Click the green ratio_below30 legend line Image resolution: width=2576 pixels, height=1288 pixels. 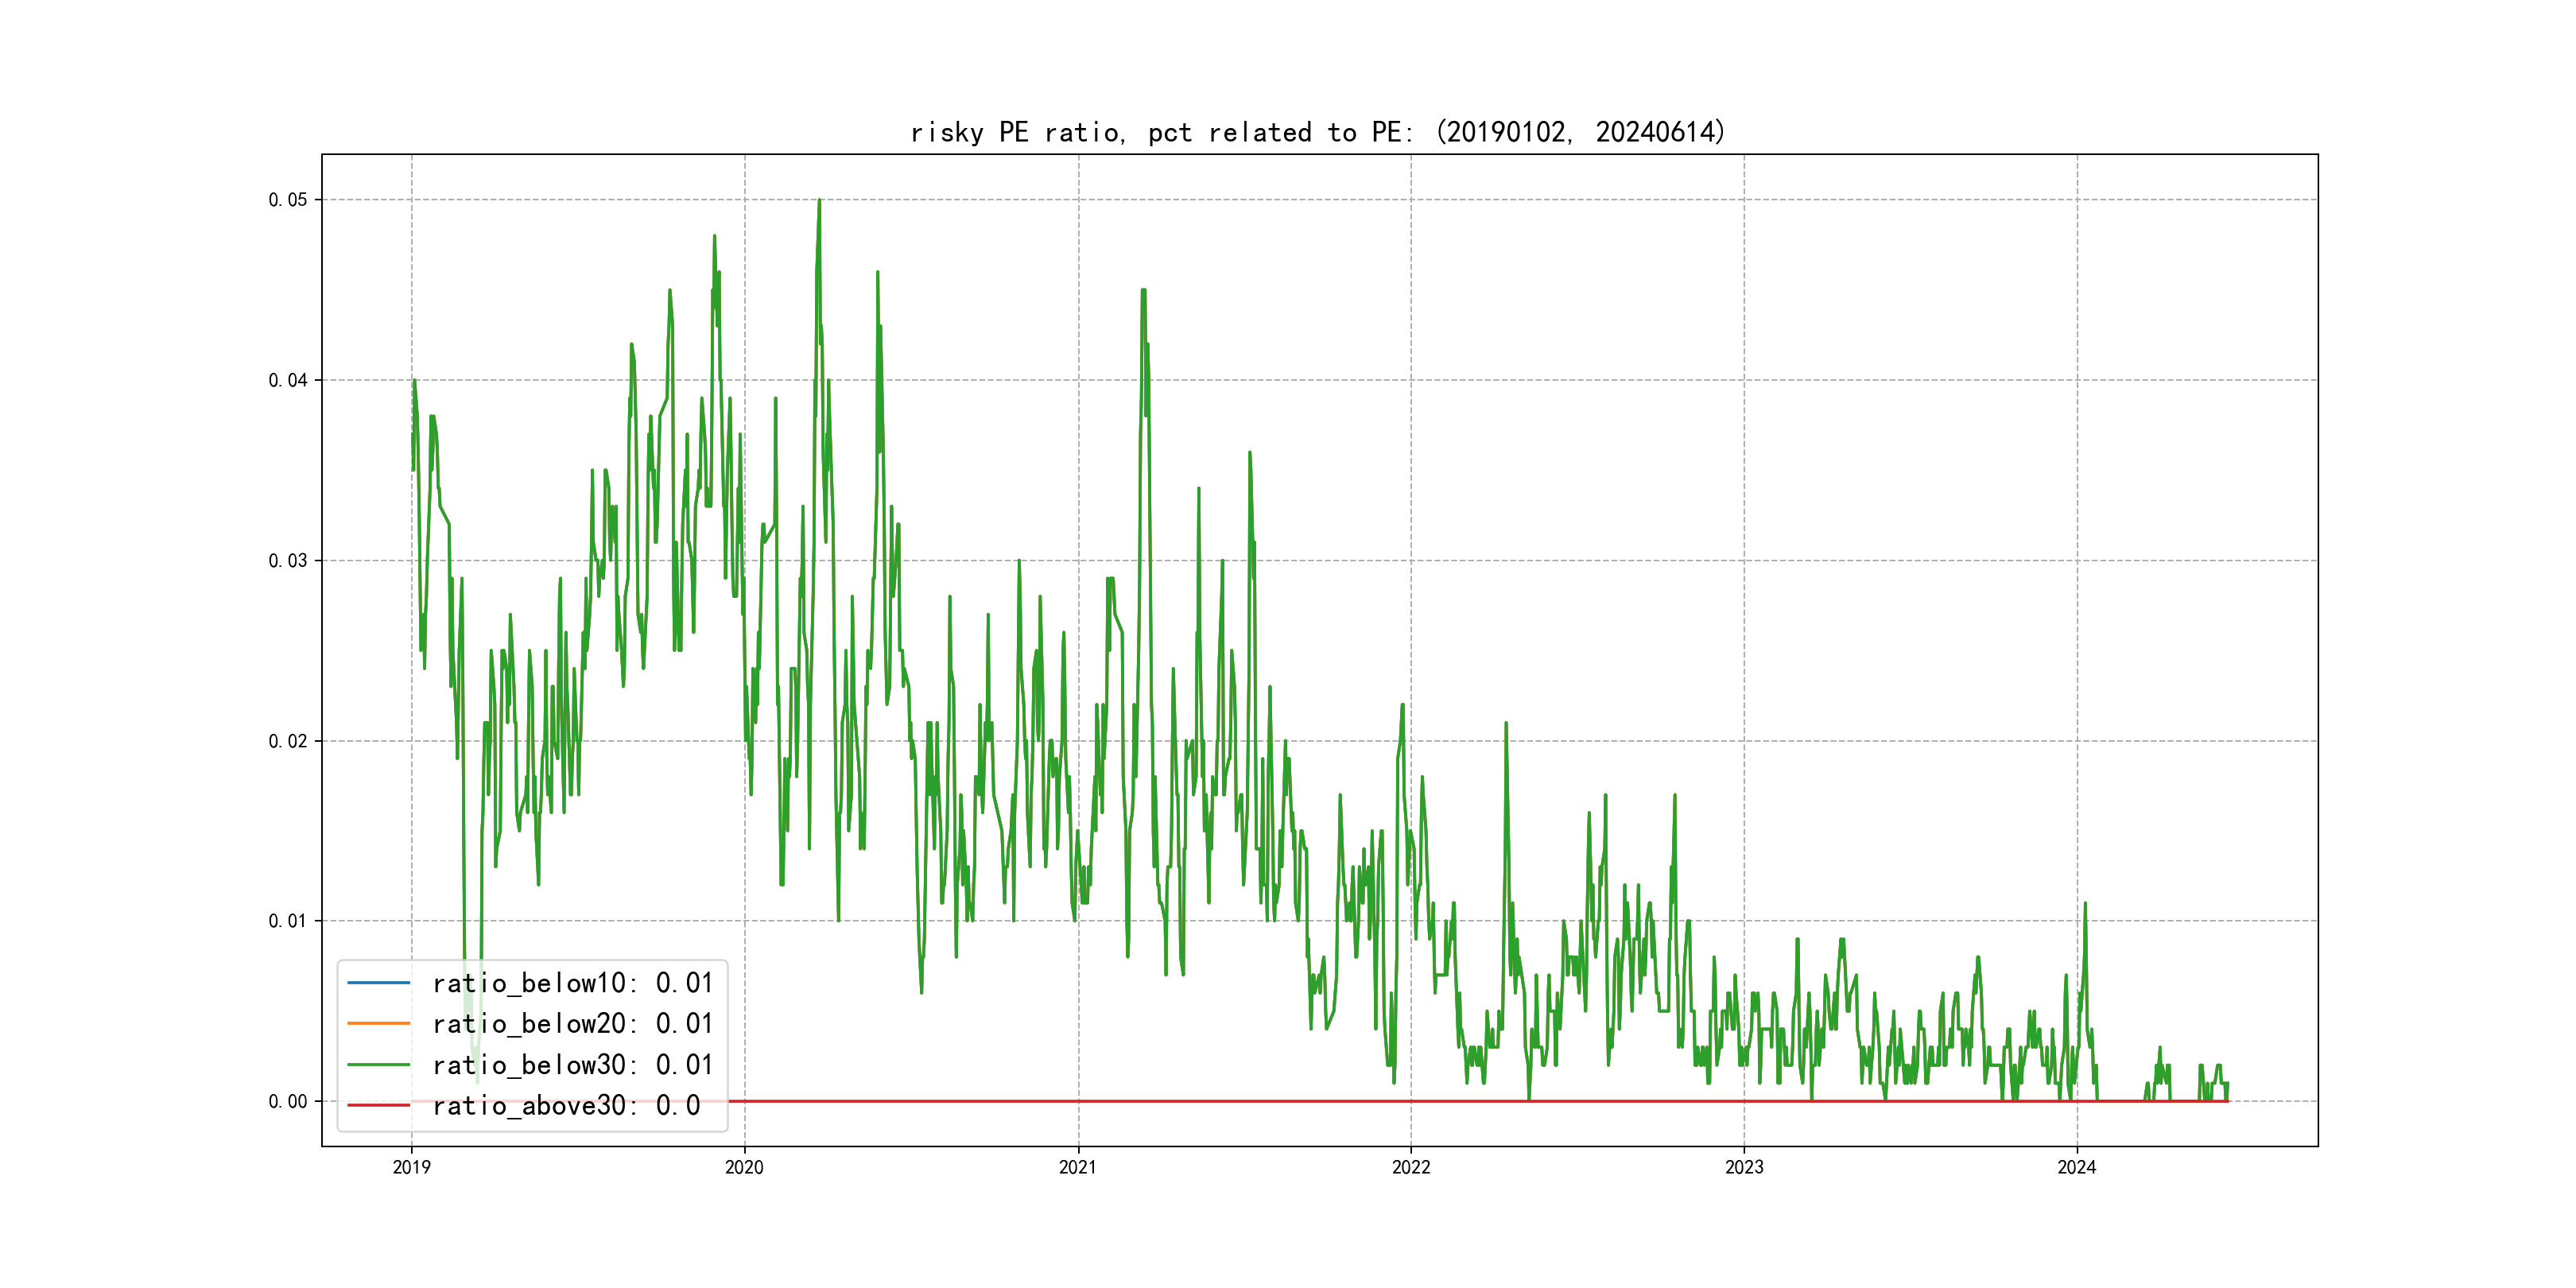[378, 1065]
